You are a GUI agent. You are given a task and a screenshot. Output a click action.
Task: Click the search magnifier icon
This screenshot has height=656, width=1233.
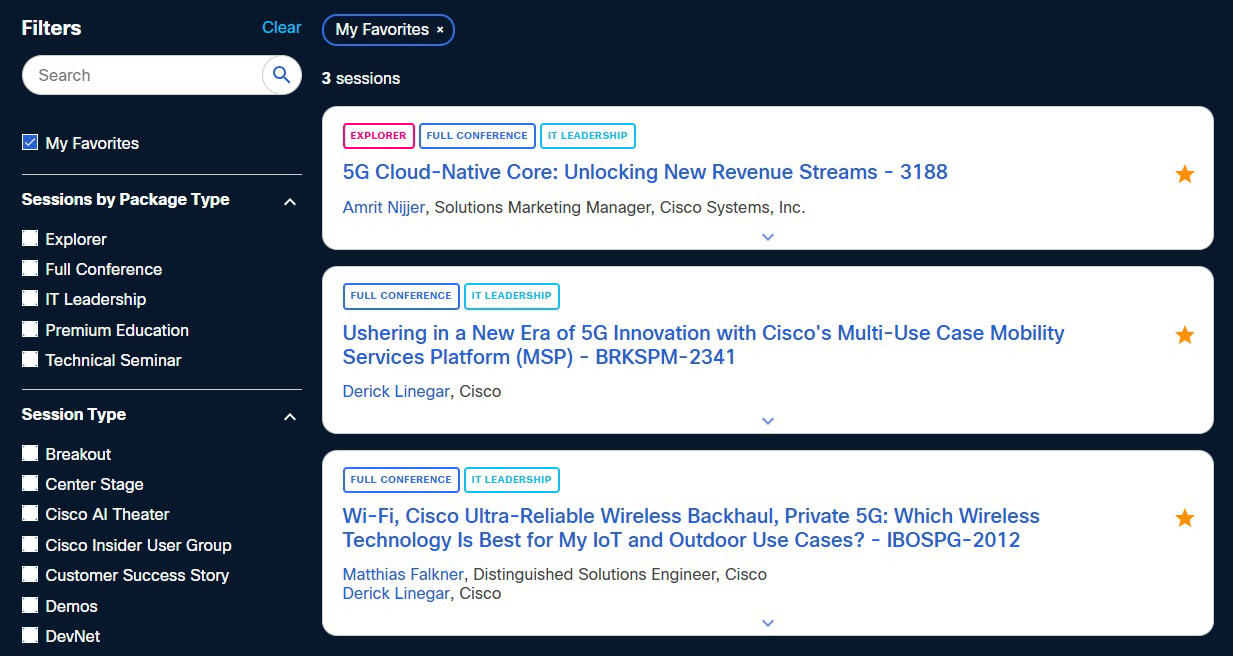click(281, 75)
